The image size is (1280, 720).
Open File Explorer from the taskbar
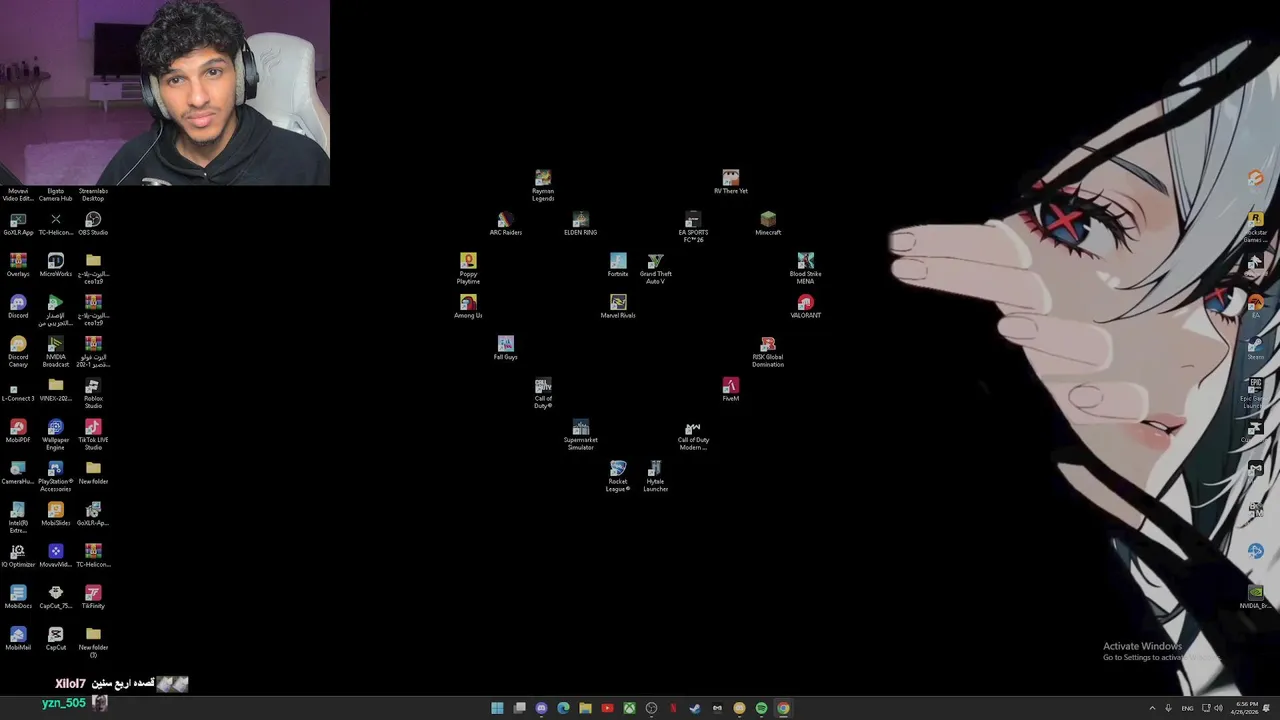(x=585, y=708)
